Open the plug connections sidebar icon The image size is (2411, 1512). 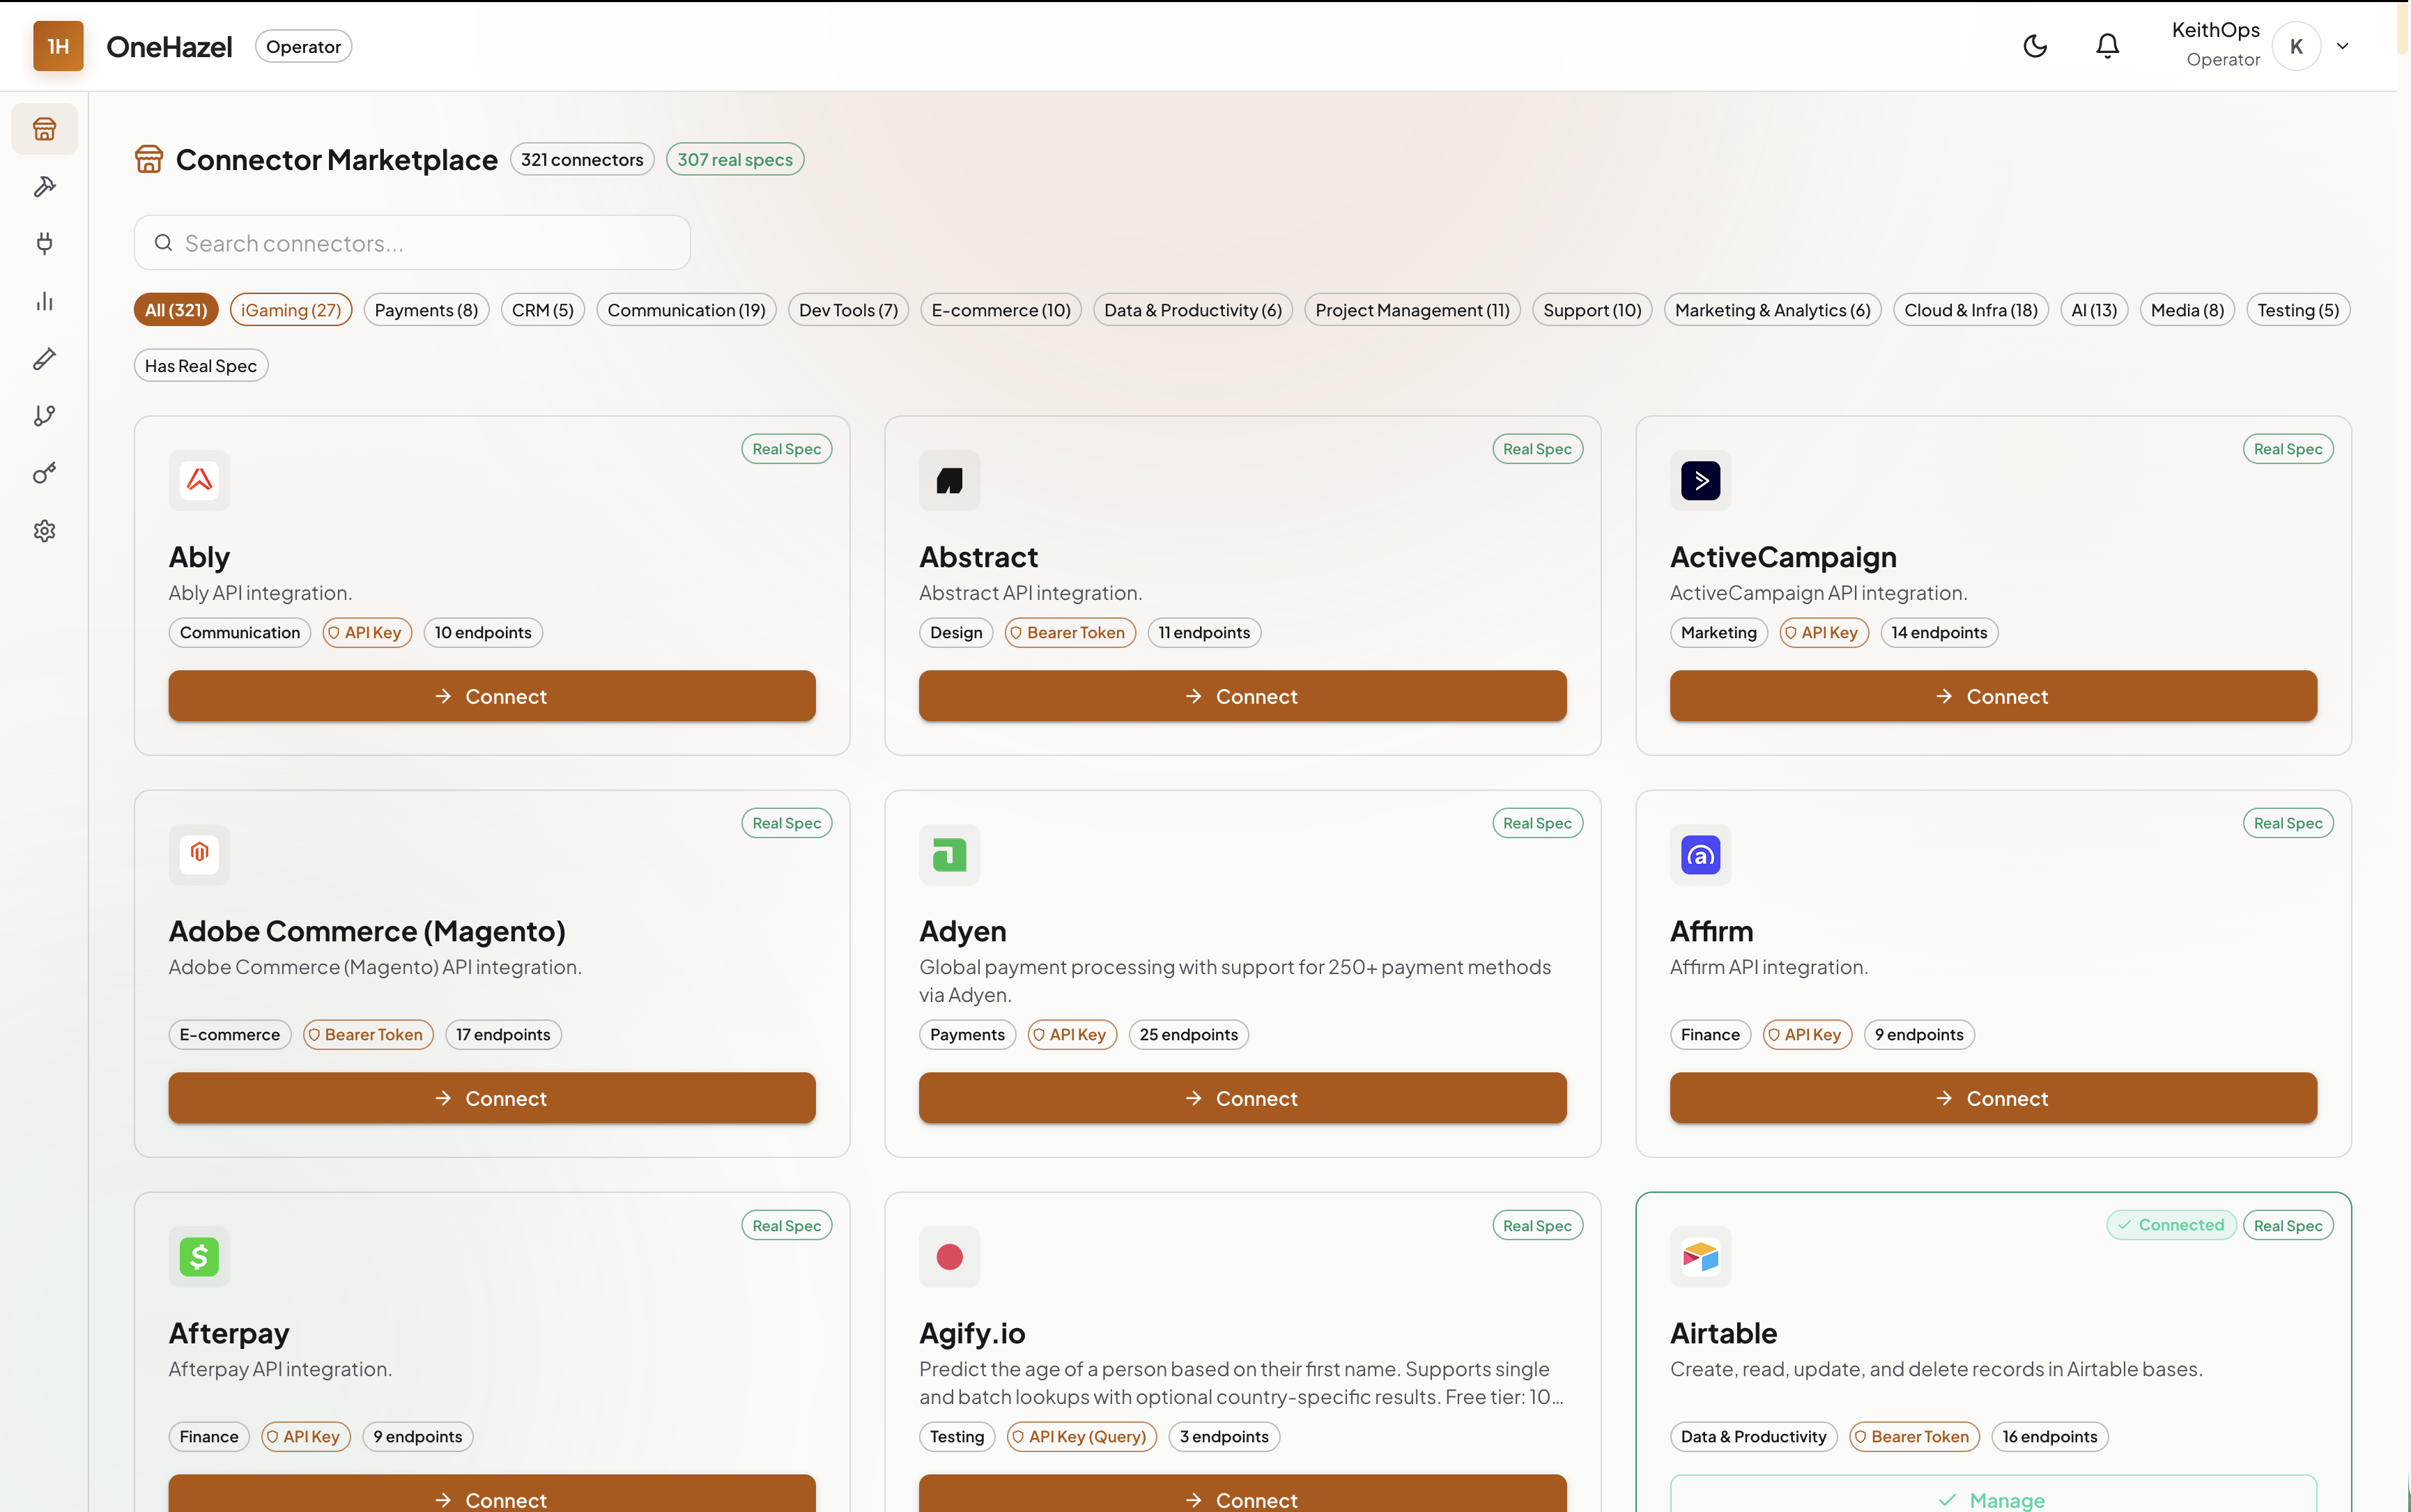point(44,243)
